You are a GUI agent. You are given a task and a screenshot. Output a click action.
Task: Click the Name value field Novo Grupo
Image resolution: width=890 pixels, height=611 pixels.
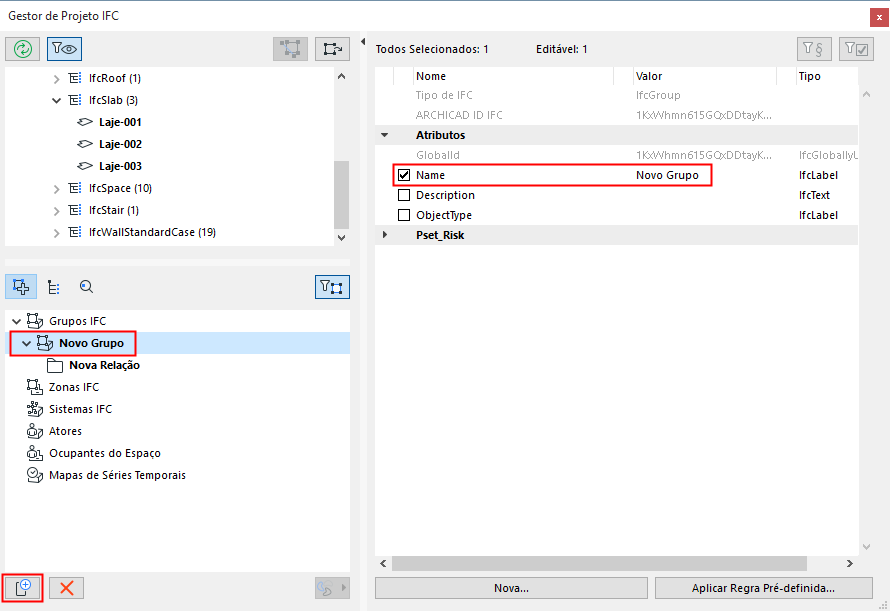point(668,175)
